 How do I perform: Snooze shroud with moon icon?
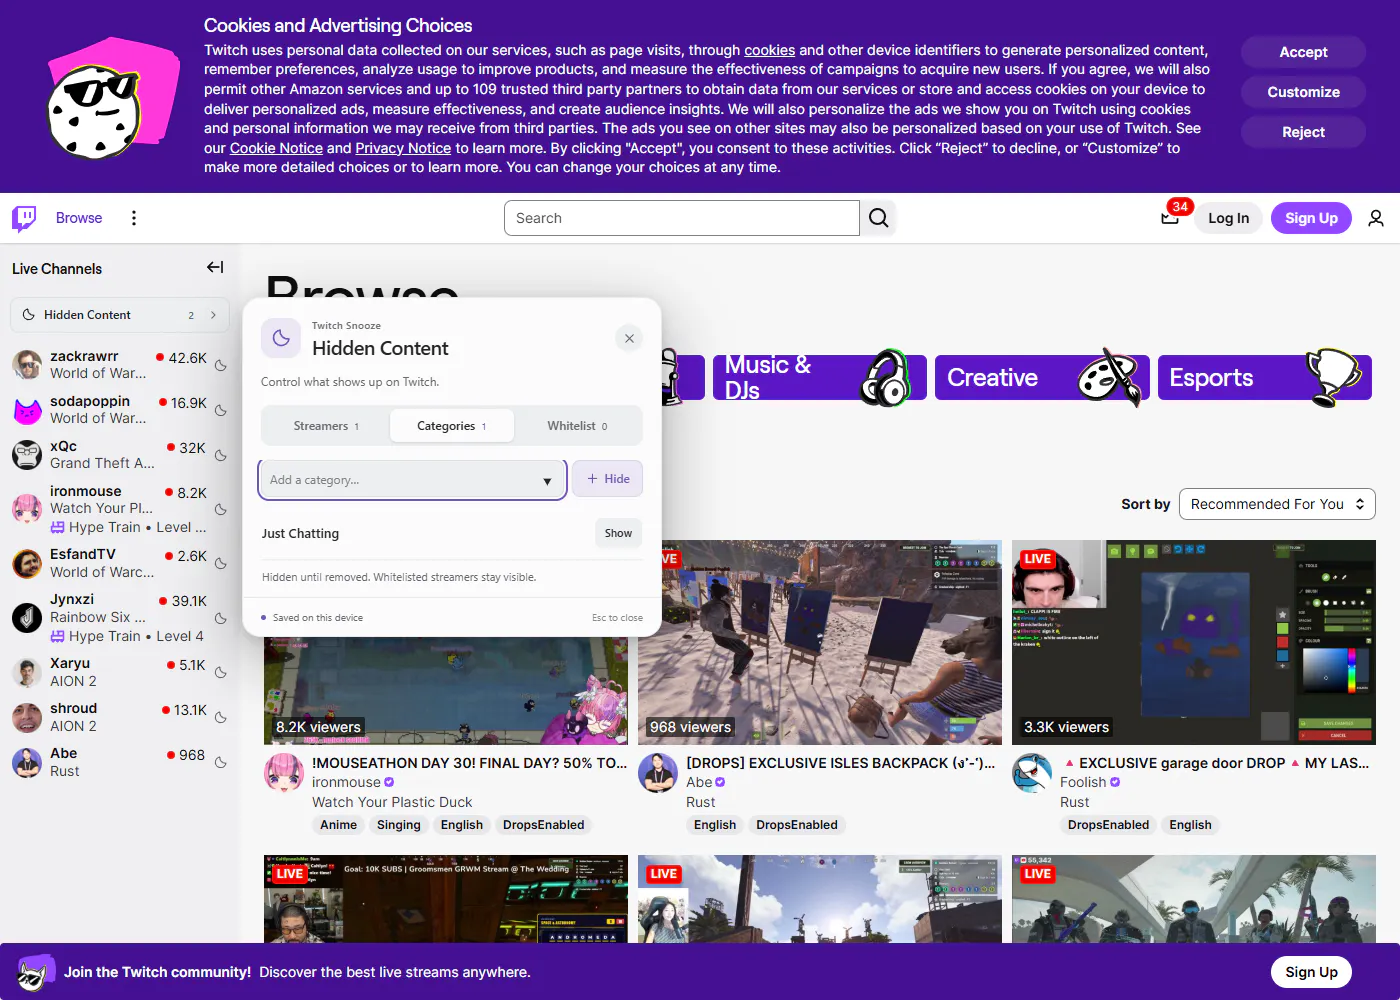click(x=221, y=718)
